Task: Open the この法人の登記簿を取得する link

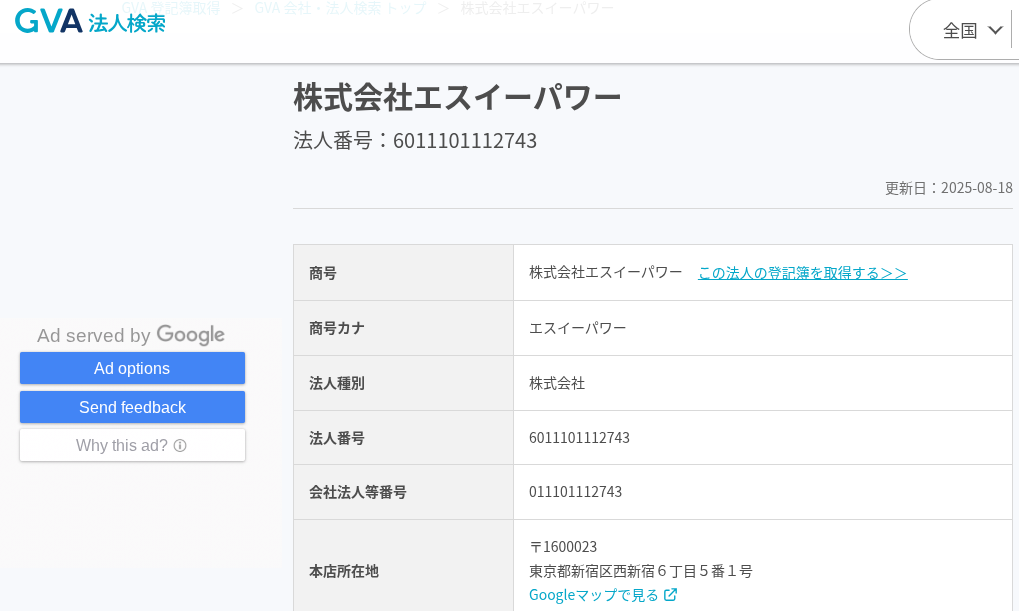Action: pos(802,273)
